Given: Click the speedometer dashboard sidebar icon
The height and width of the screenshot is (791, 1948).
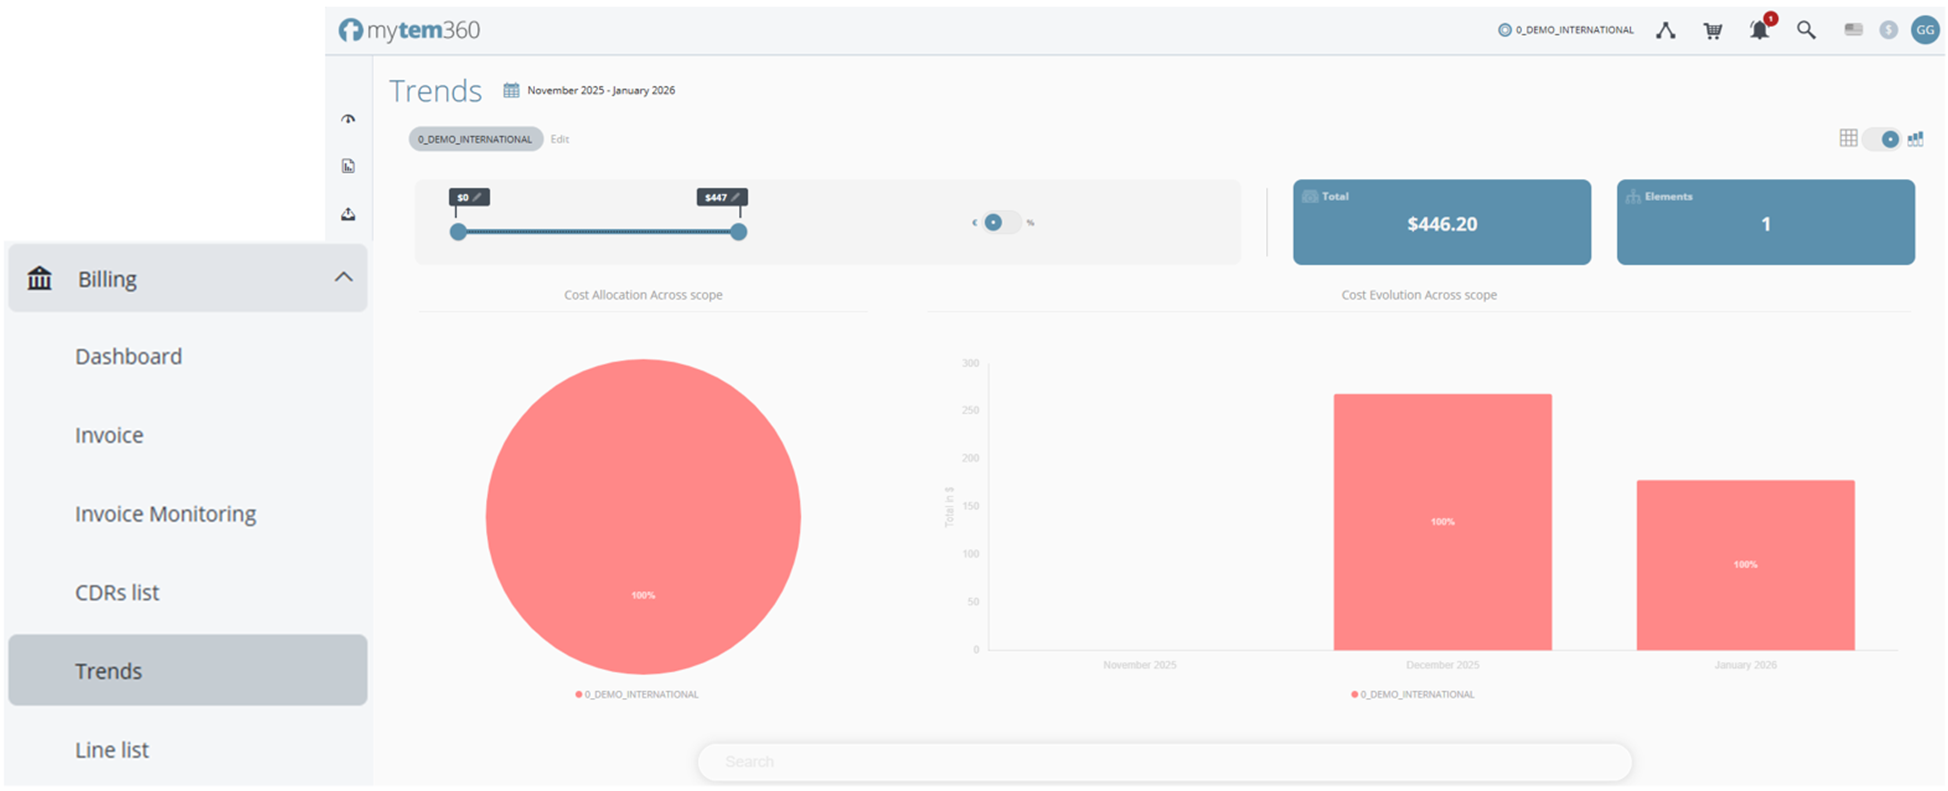Looking at the screenshot, I should [348, 119].
